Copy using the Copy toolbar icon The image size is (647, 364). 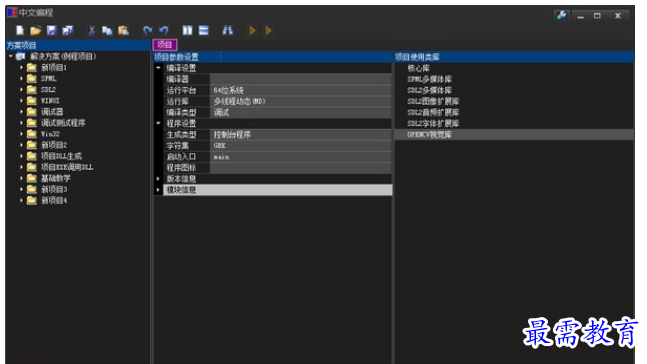point(107,30)
